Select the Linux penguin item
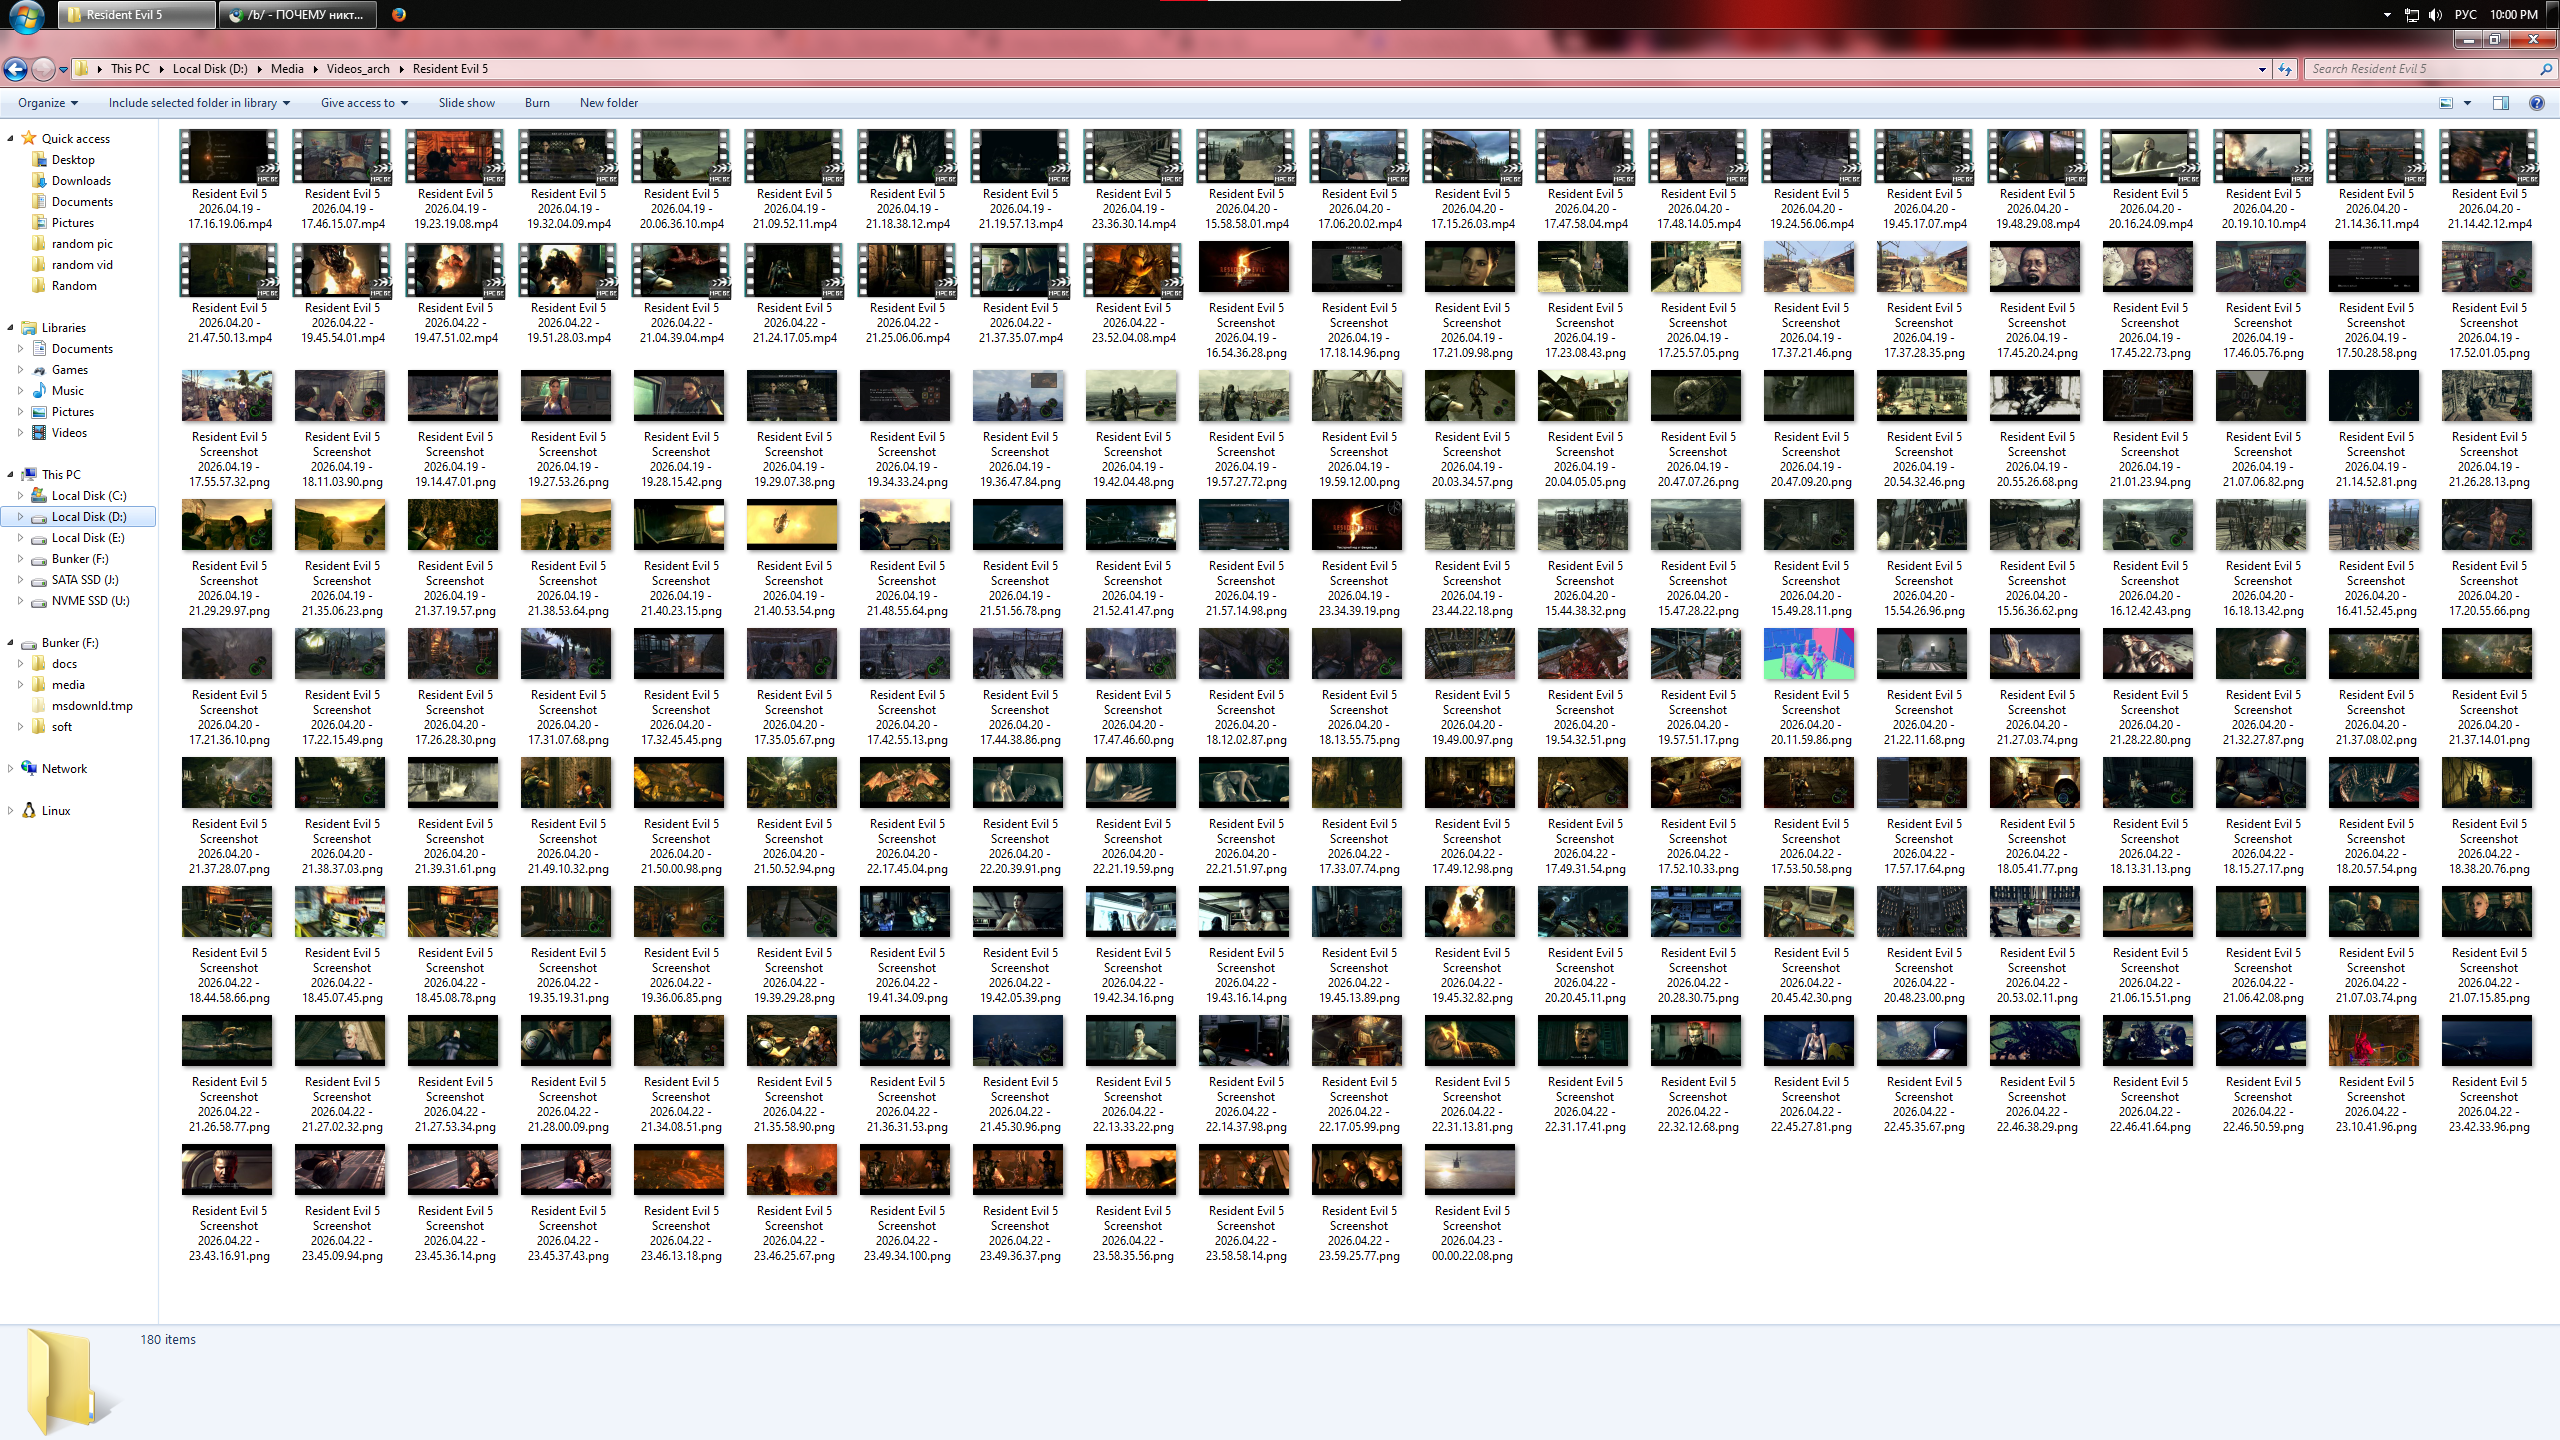This screenshot has height=1440, width=2560. coord(46,811)
